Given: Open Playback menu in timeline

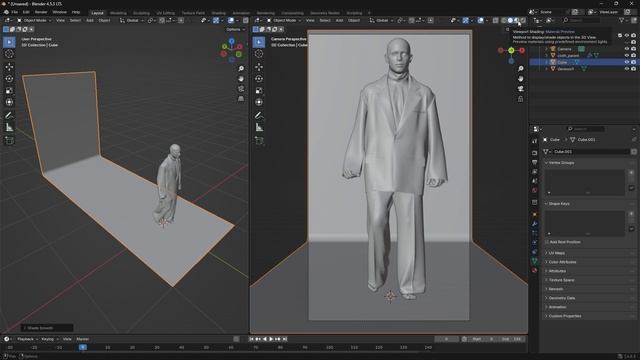Looking at the screenshot, I should coord(27,339).
